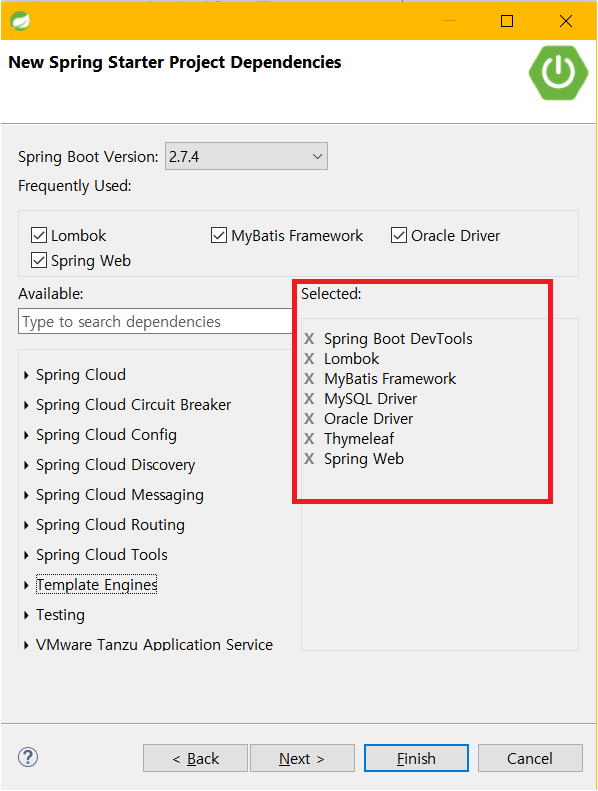Select Thymeleaf text in Selected list

click(x=359, y=439)
